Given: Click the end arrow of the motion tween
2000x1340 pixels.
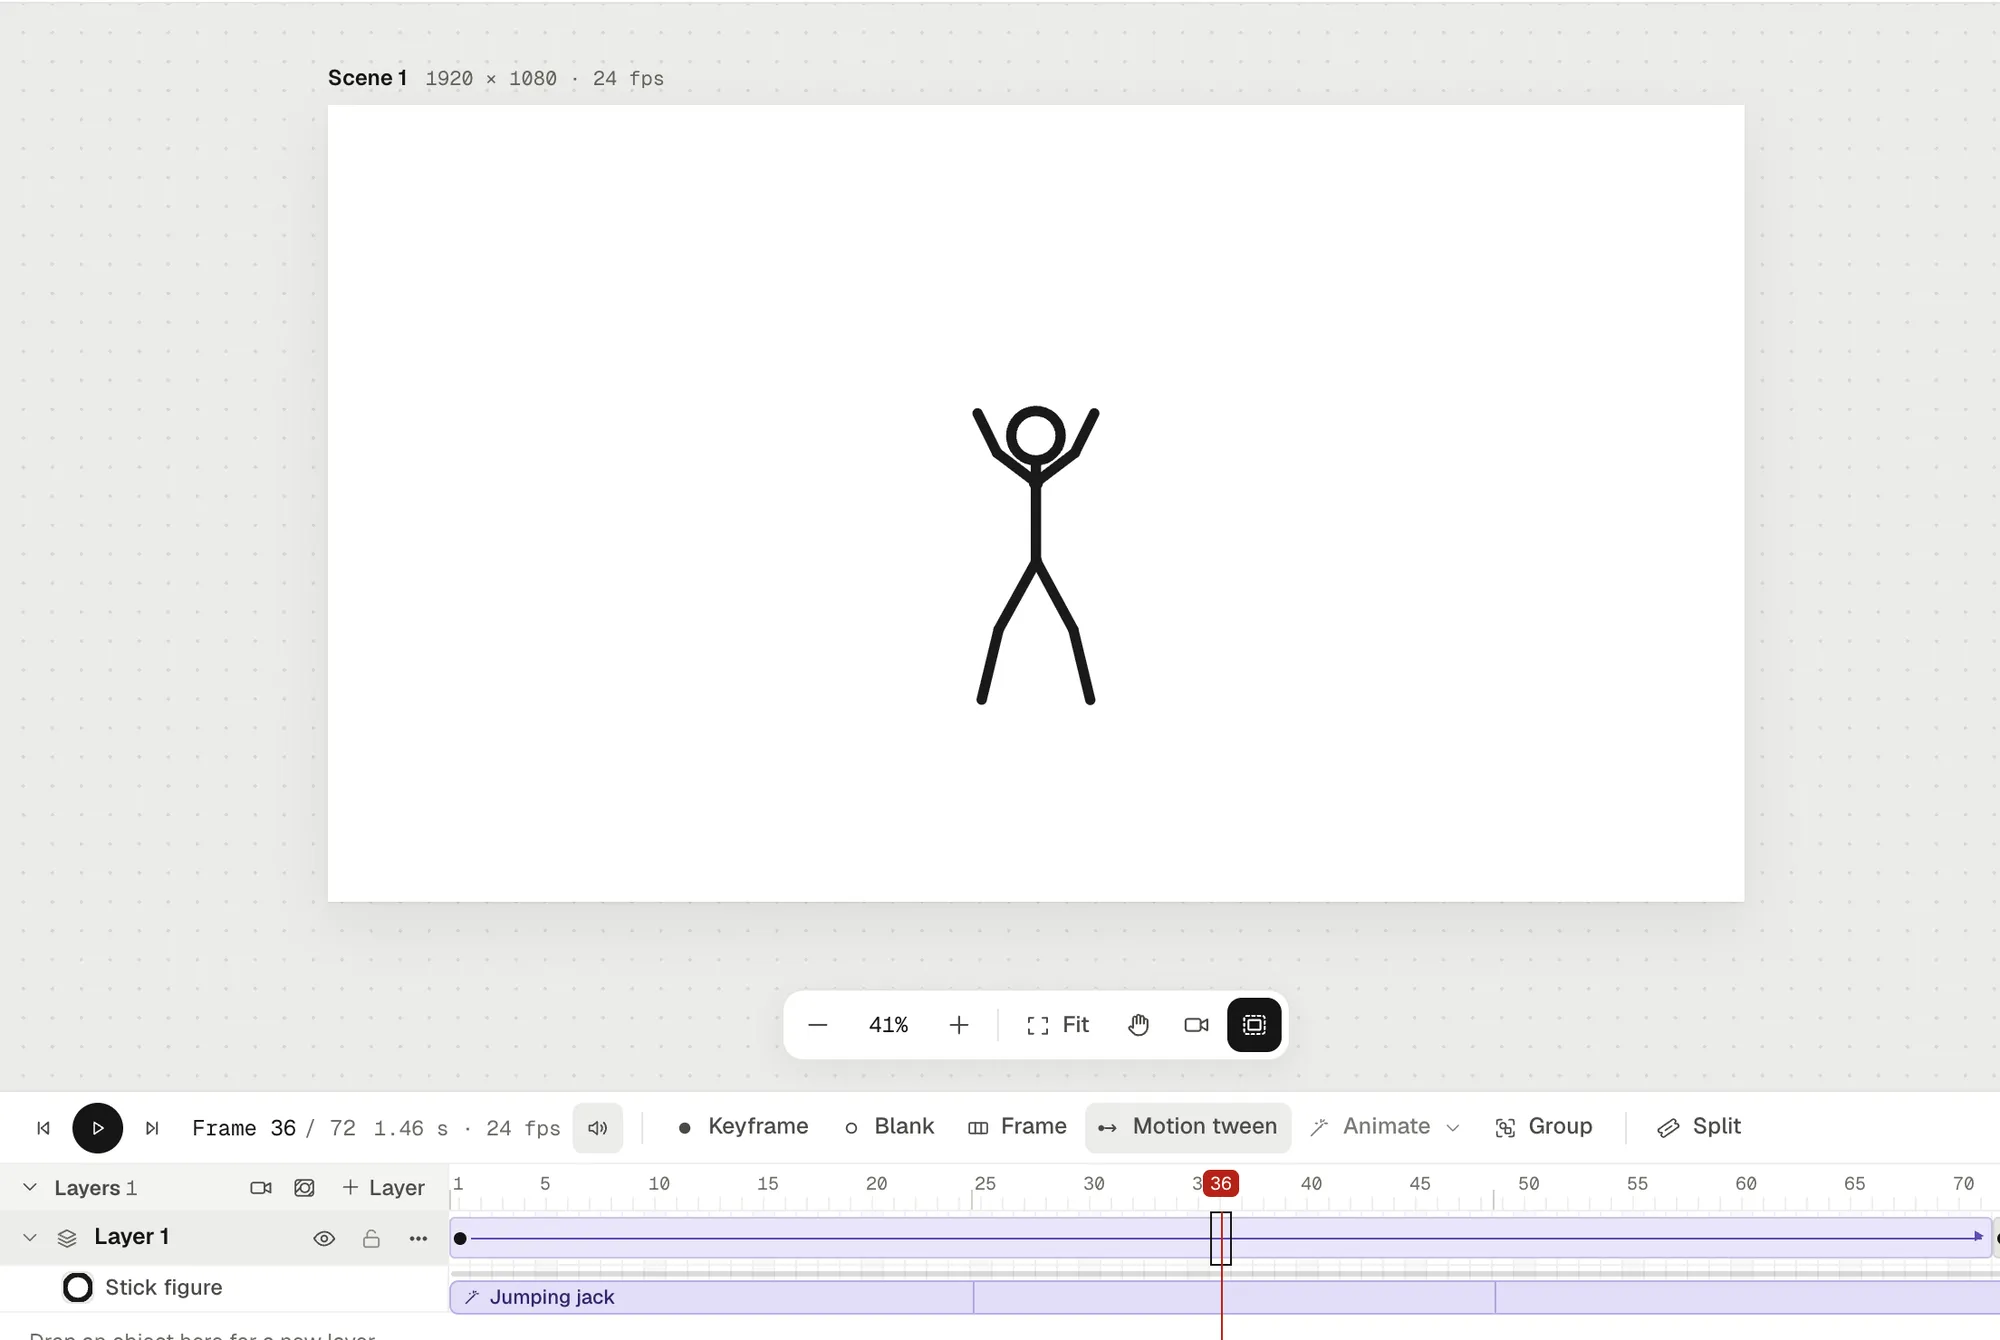Looking at the screenshot, I should click(1978, 1237).
